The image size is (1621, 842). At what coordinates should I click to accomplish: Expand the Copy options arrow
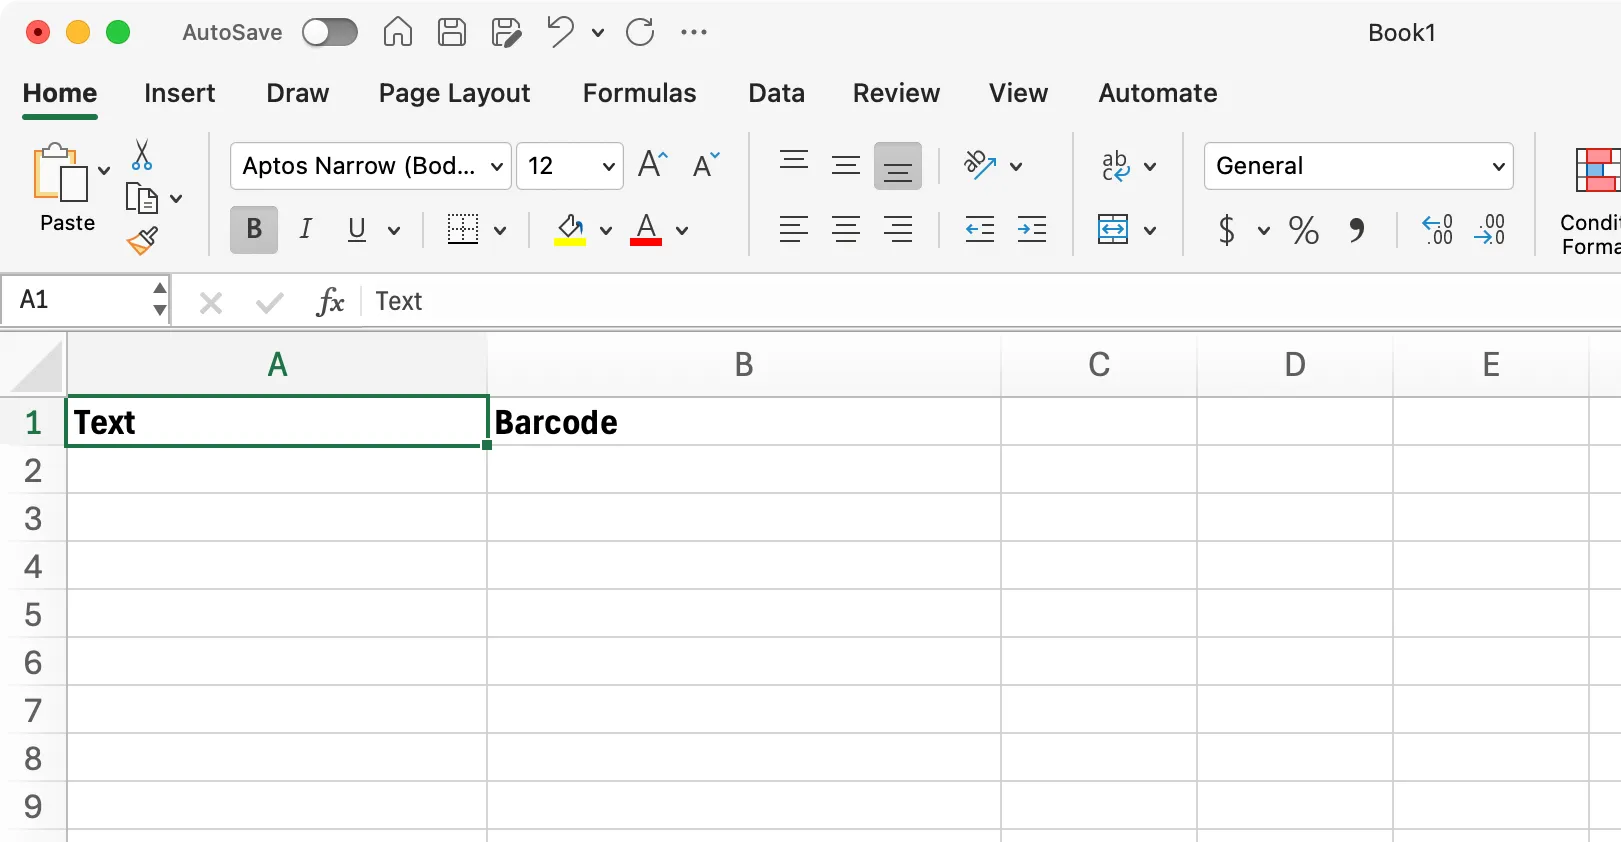pyautogui.click(x=176, y=199)
